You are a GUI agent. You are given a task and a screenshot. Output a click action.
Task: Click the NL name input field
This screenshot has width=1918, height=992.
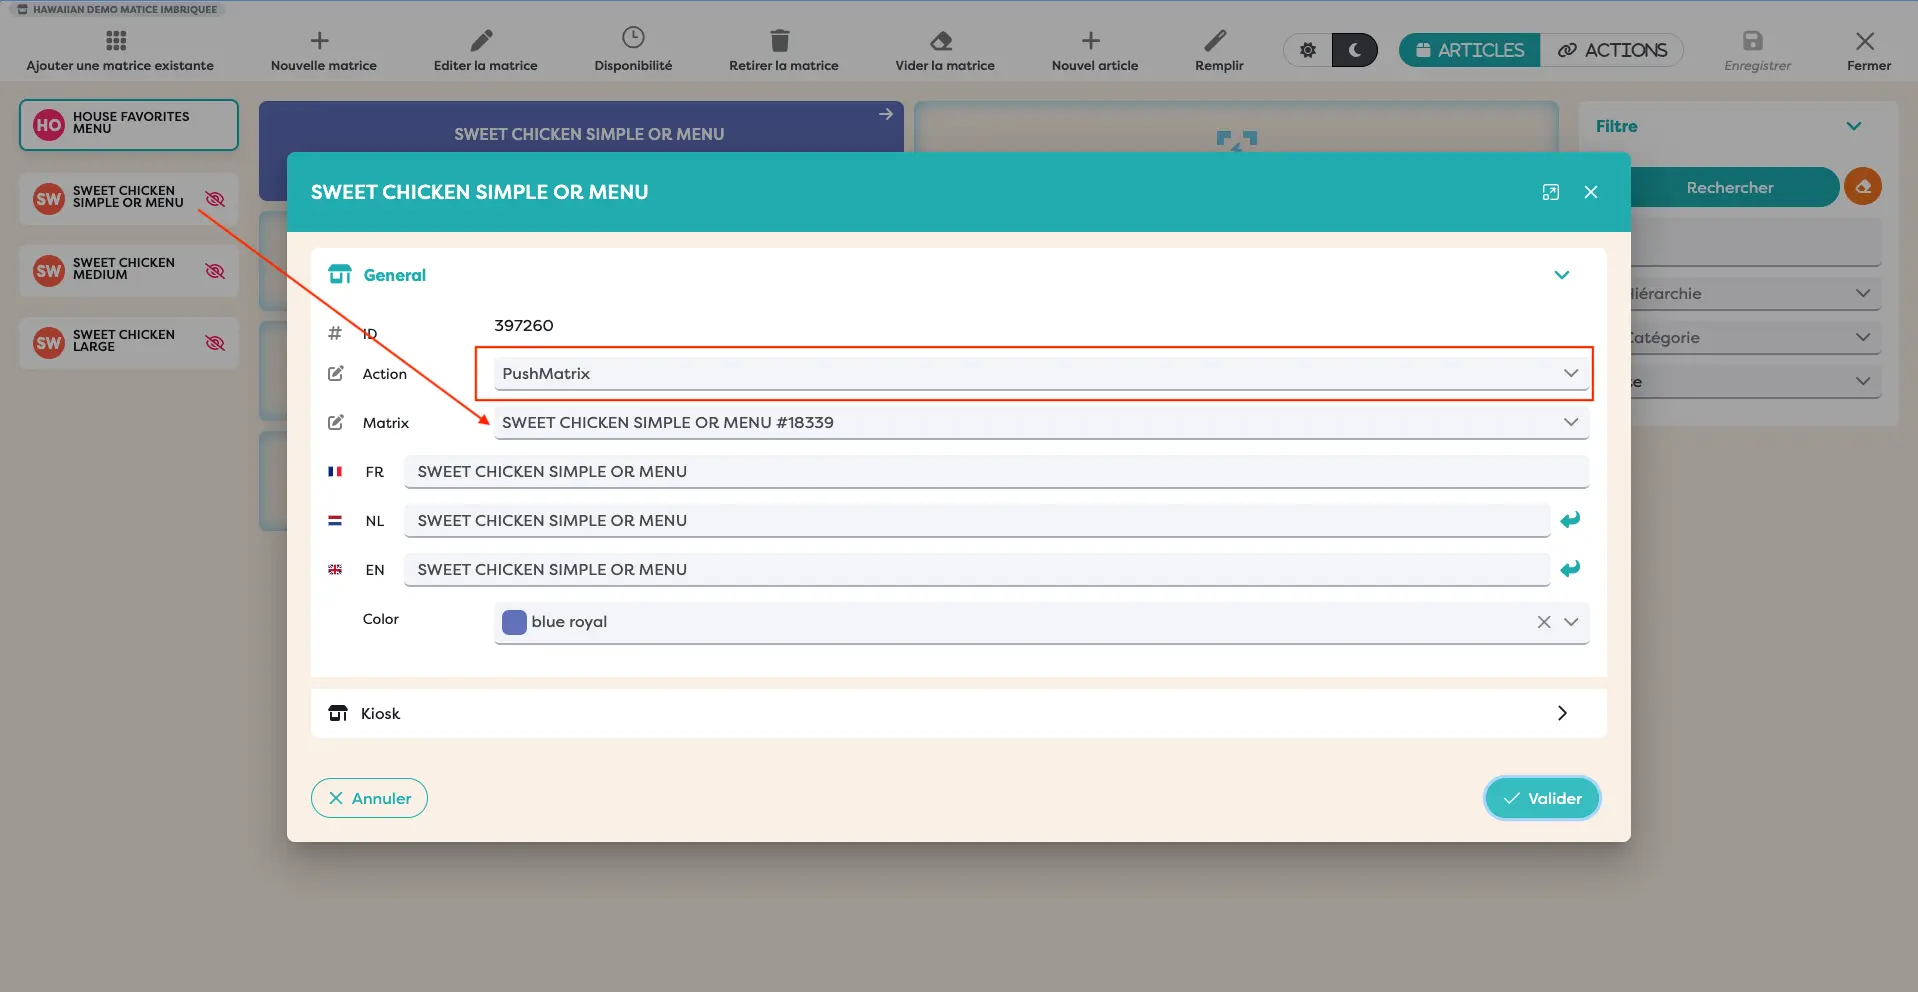pos(977,521)
